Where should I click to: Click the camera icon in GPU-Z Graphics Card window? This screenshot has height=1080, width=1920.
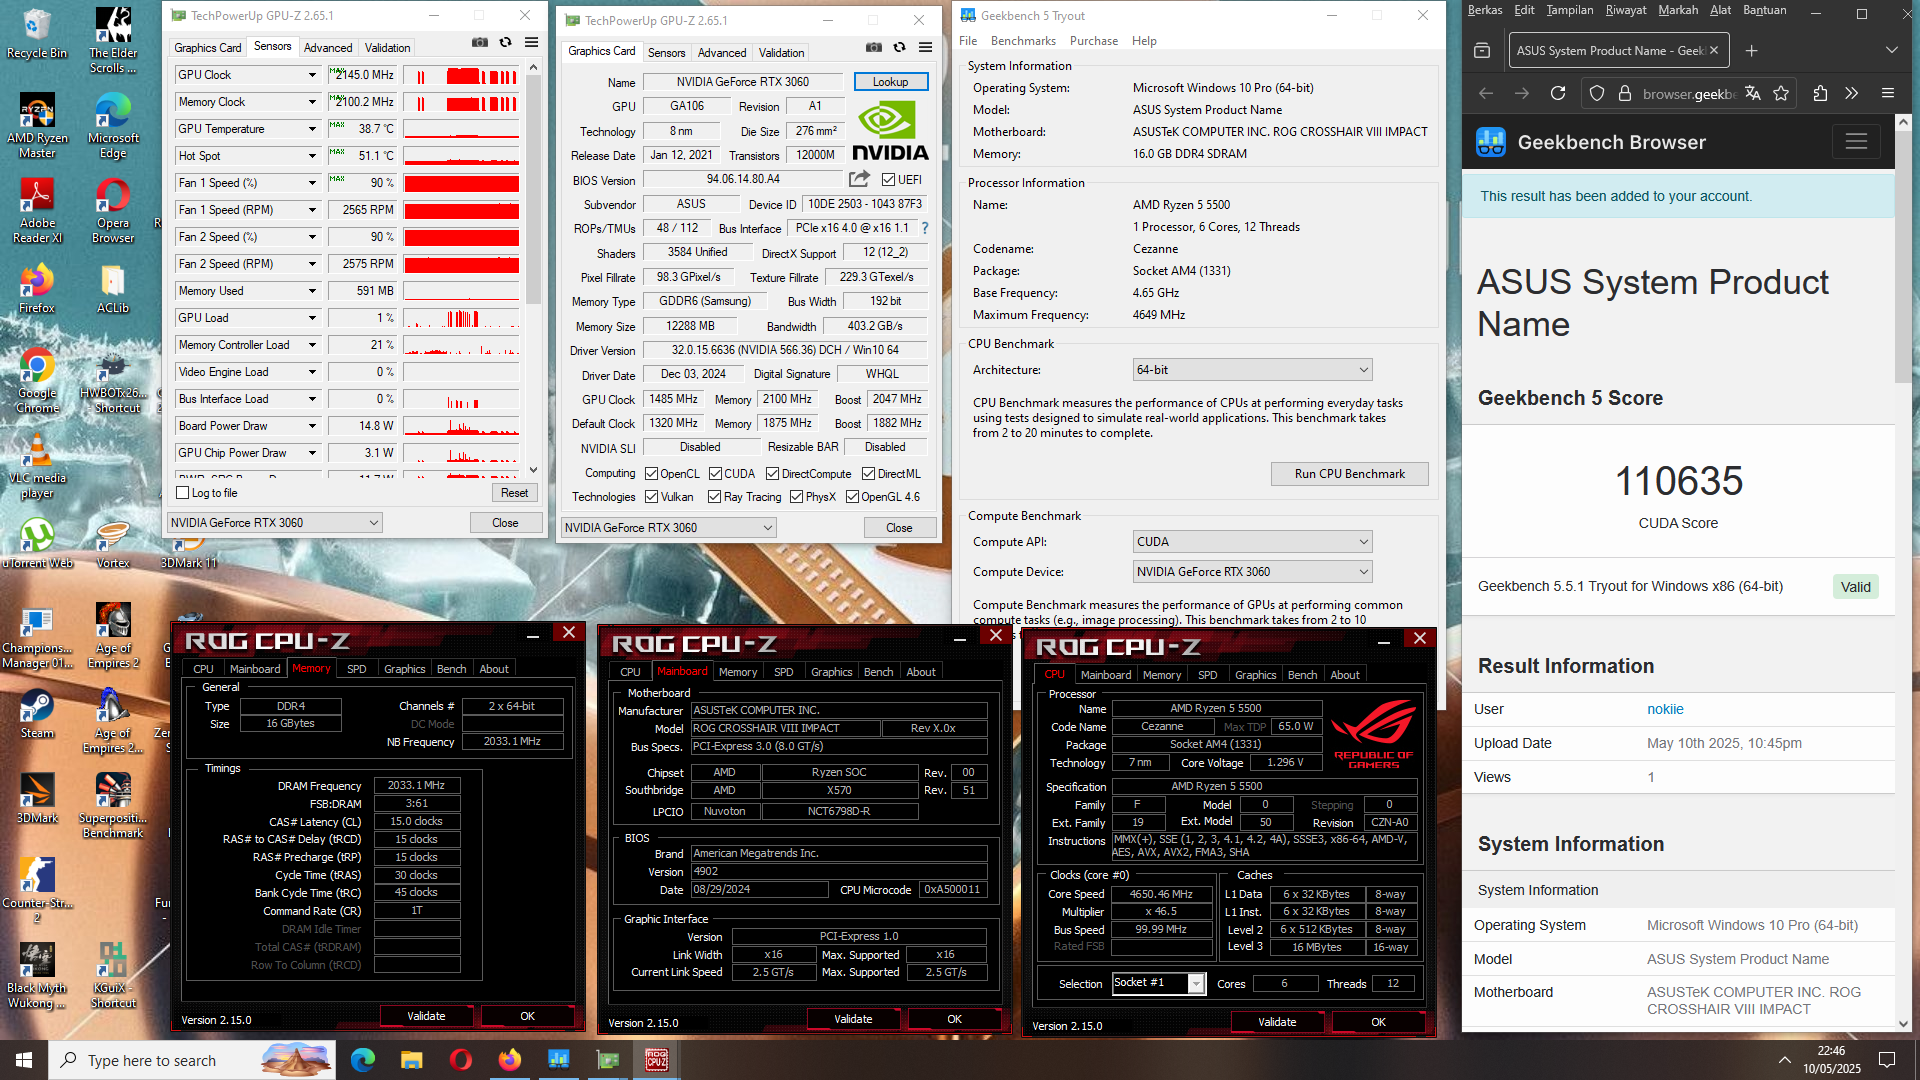tap(874, 48)
